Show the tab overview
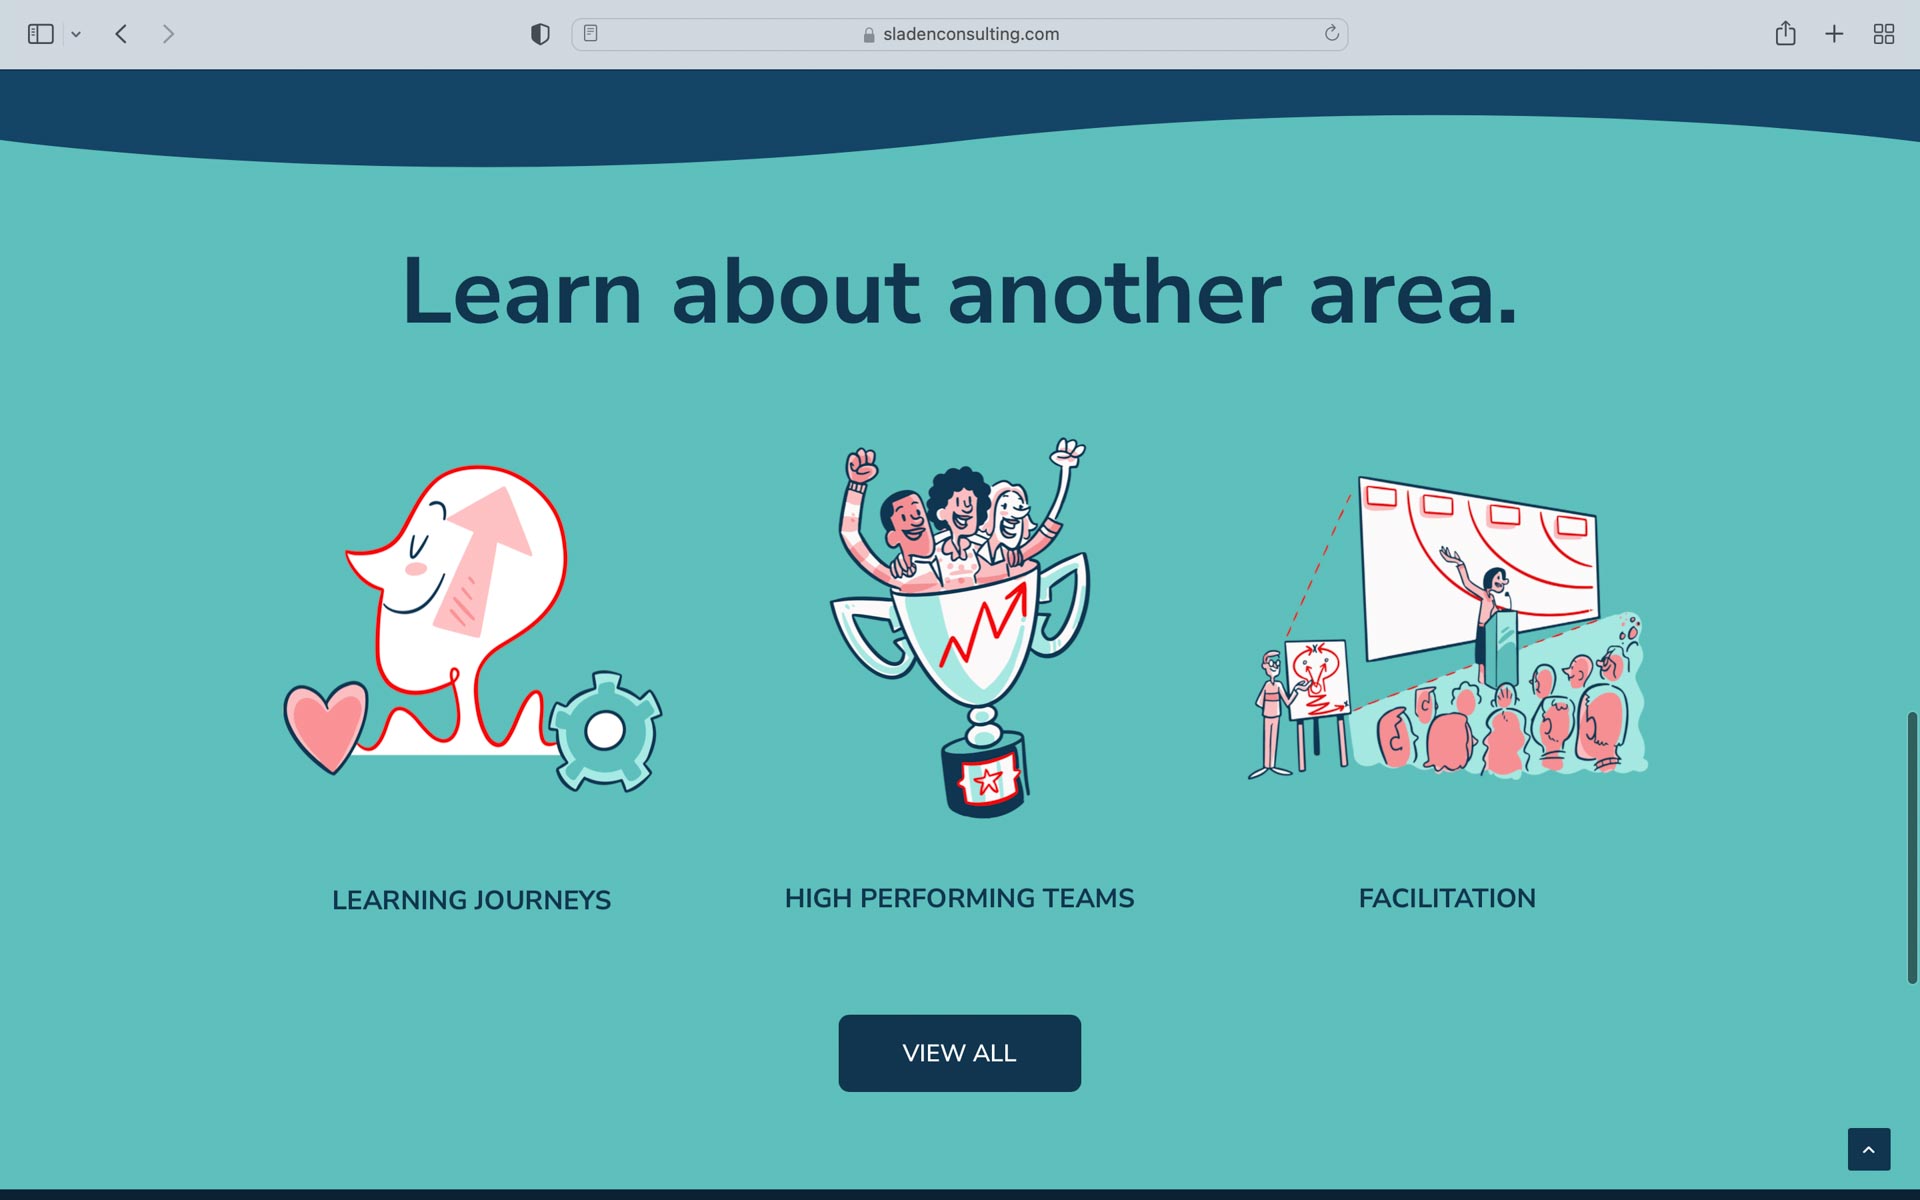 1884,34
